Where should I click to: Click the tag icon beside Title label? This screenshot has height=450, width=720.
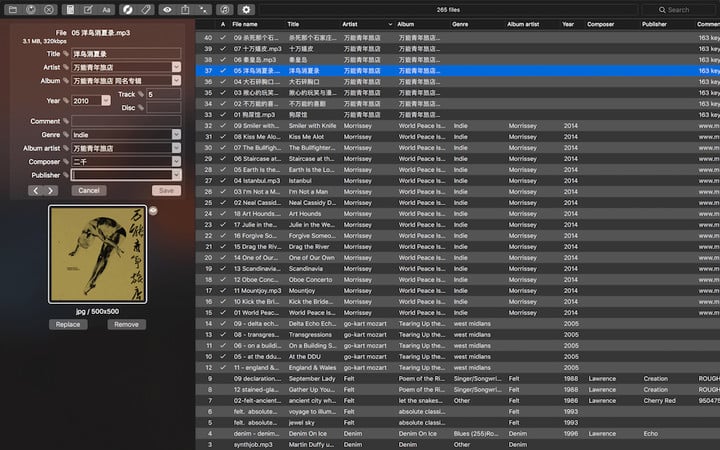click(66, 54)
